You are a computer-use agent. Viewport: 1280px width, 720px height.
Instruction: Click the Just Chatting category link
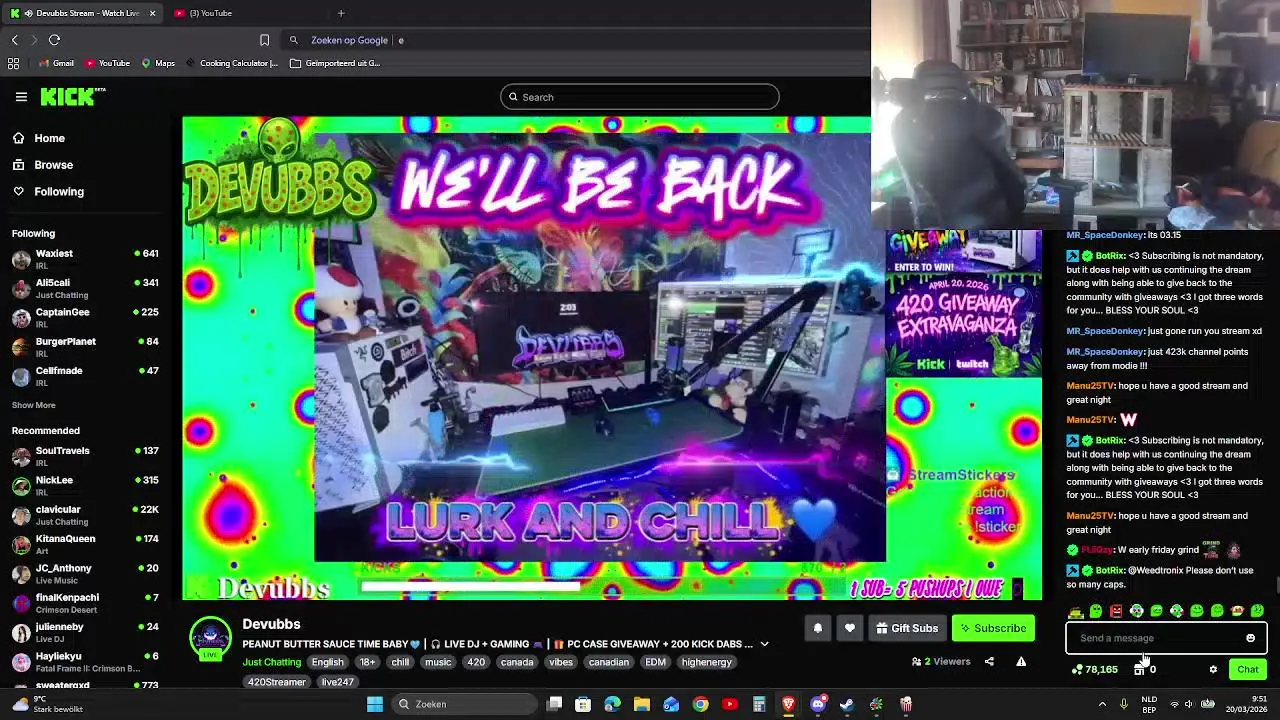pos(271,662)
